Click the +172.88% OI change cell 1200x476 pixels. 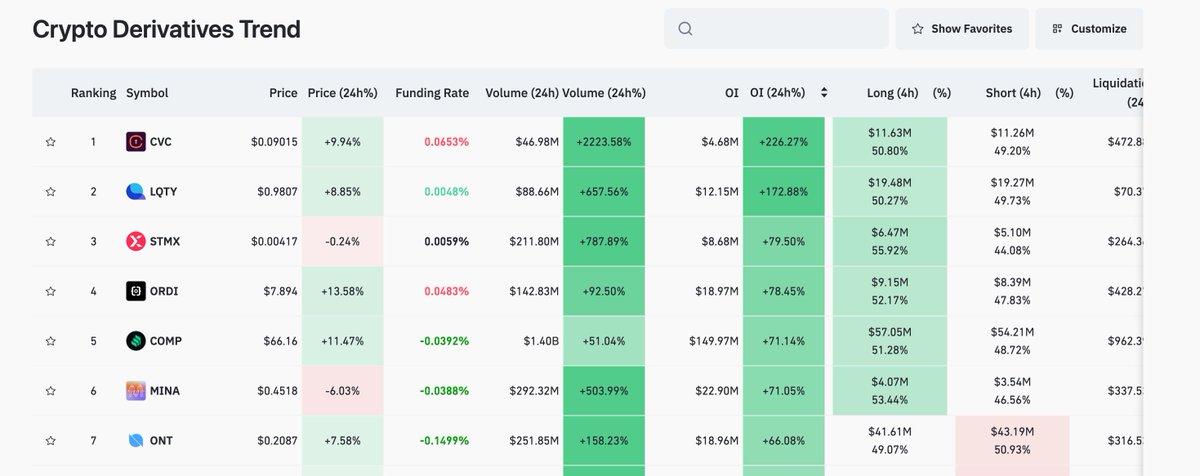[x=784, y=191]
